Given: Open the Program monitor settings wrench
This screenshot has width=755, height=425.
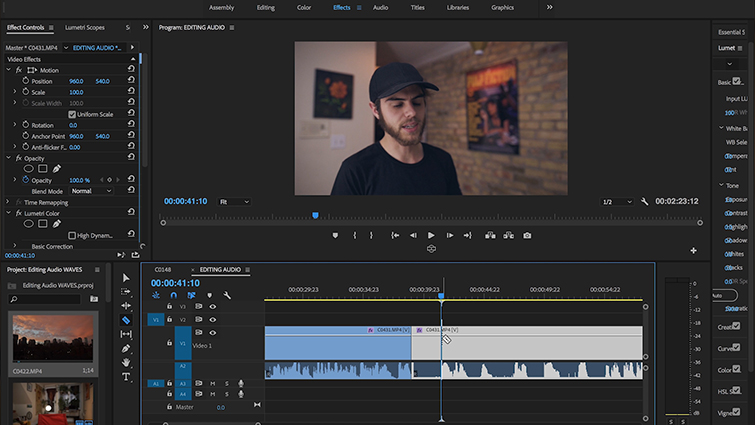Looking at the screenshot, I should (x=645, y=201).
